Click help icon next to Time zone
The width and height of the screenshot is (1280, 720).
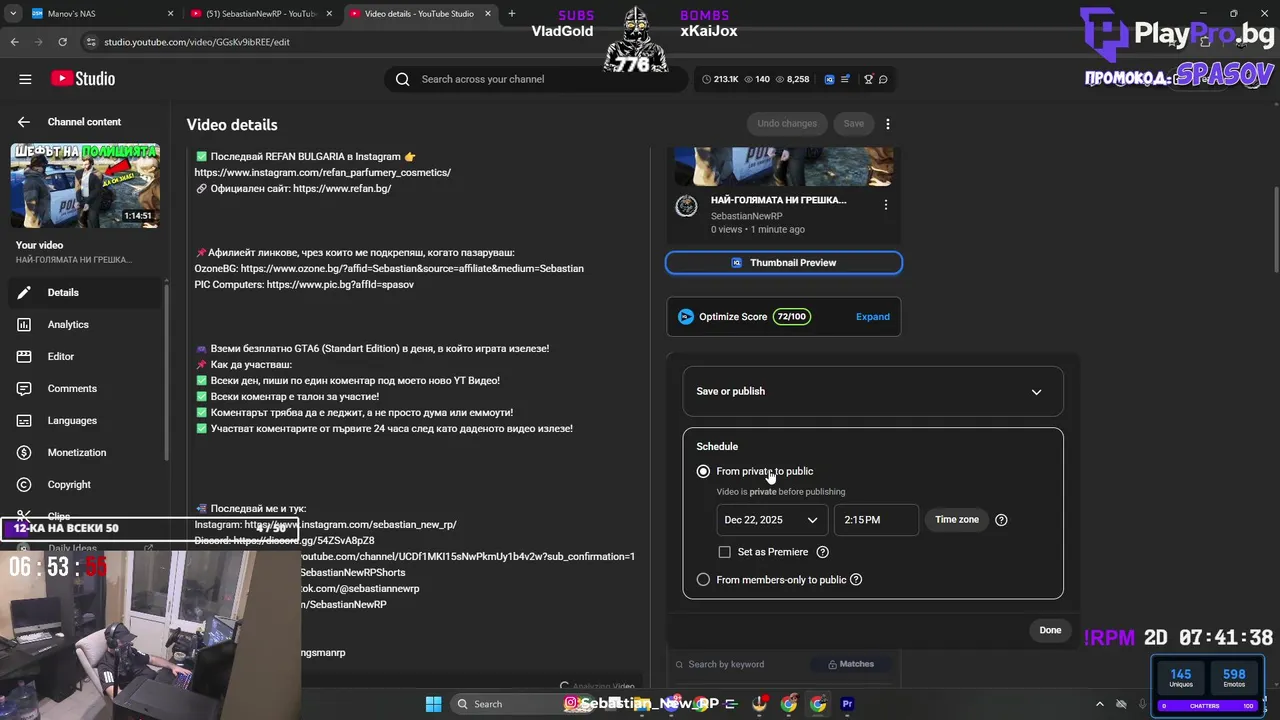click(1001, 520)
